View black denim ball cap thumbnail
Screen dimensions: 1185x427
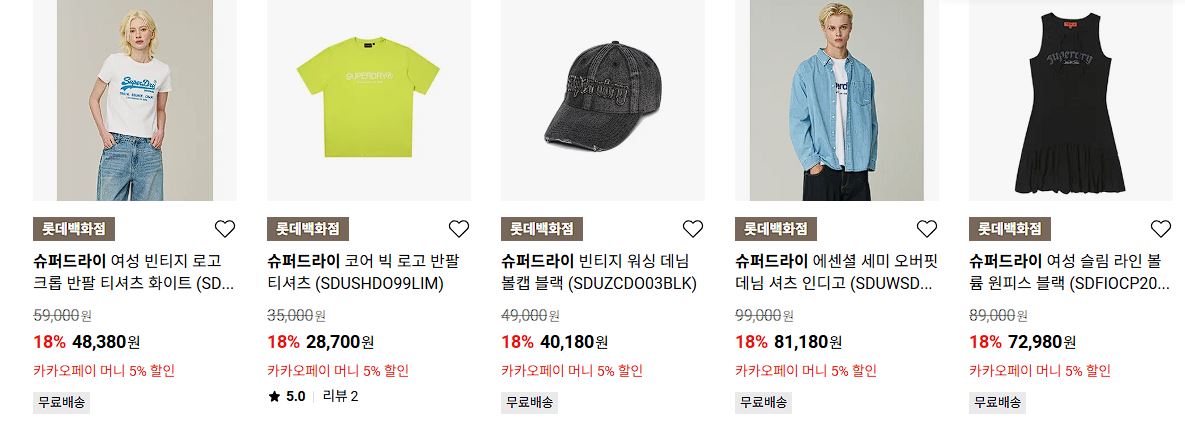(x=603, y=100)
